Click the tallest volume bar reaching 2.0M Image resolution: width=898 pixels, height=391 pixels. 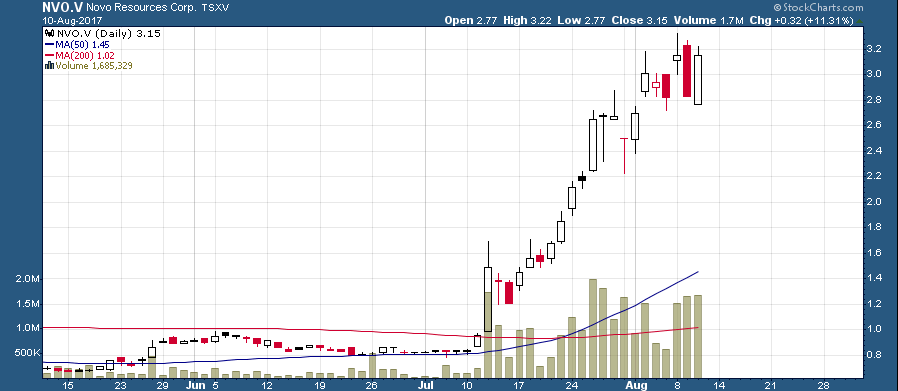[593, 329]
